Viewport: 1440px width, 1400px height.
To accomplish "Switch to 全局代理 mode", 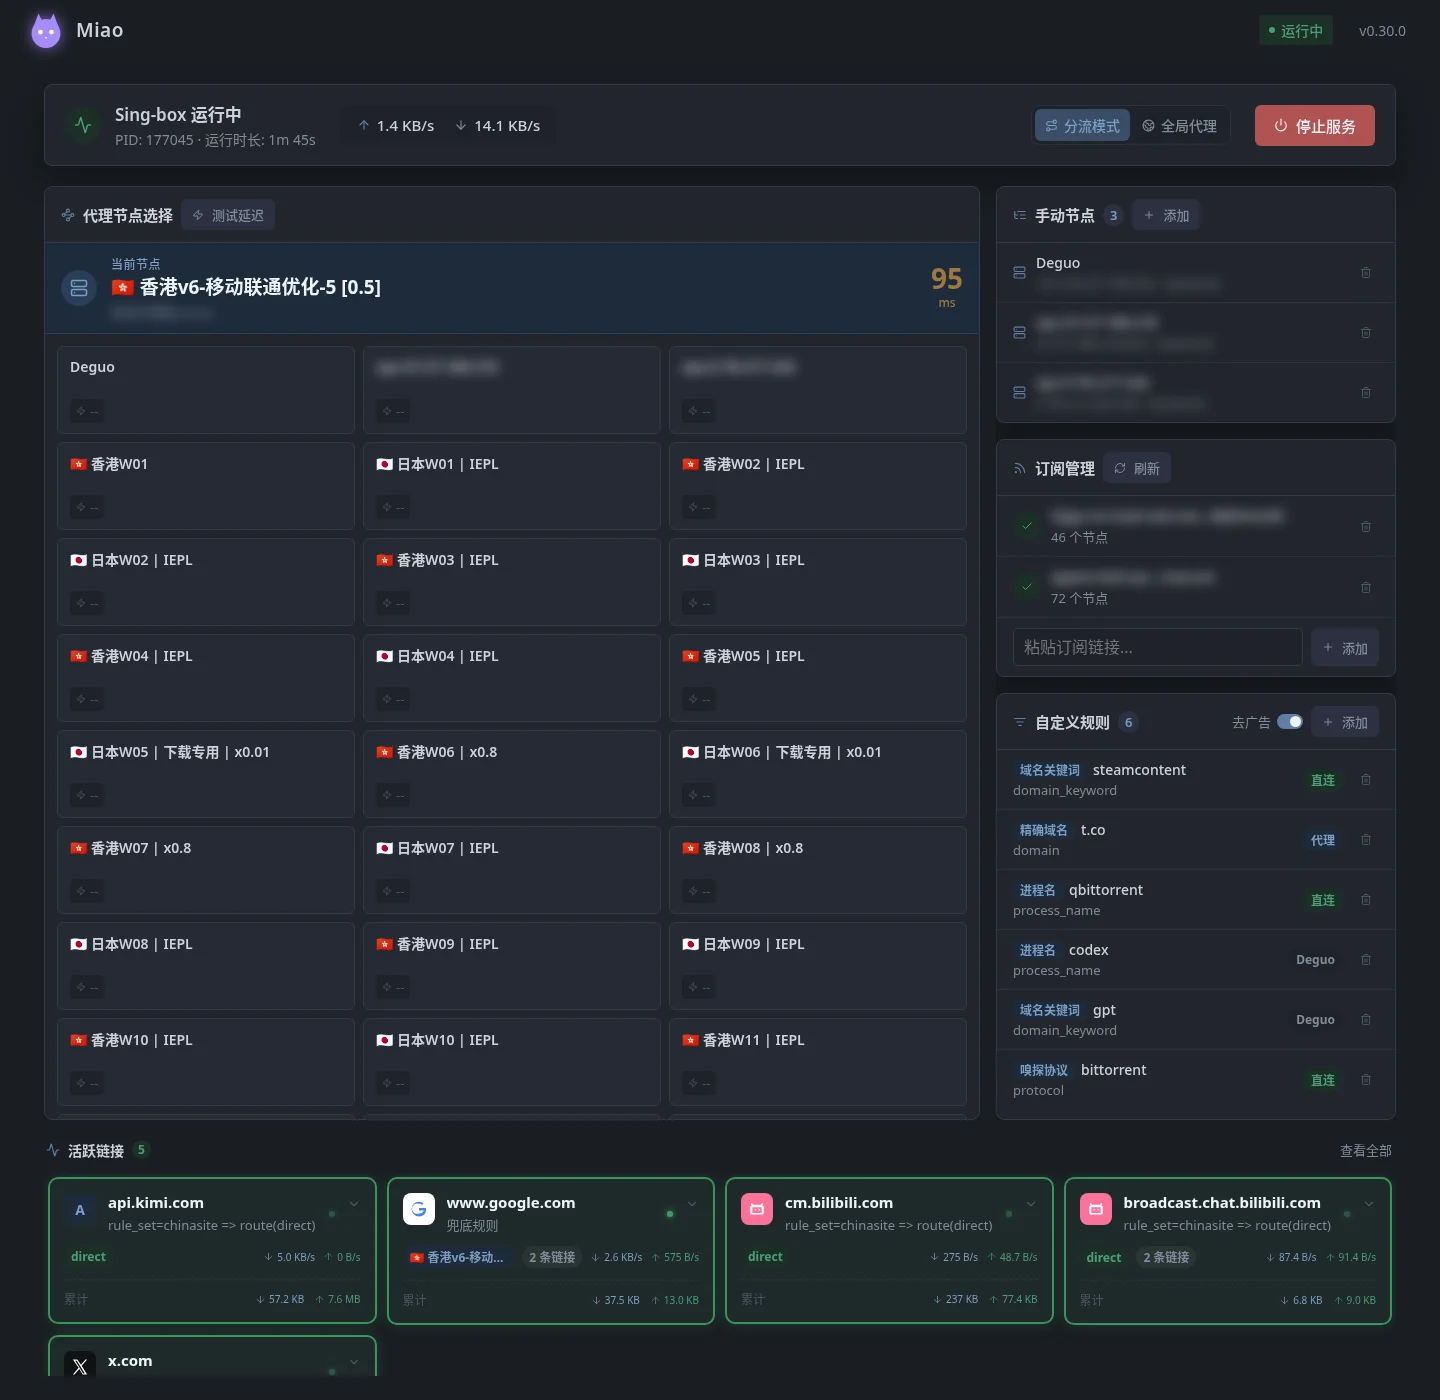I will click(1179, 126).
